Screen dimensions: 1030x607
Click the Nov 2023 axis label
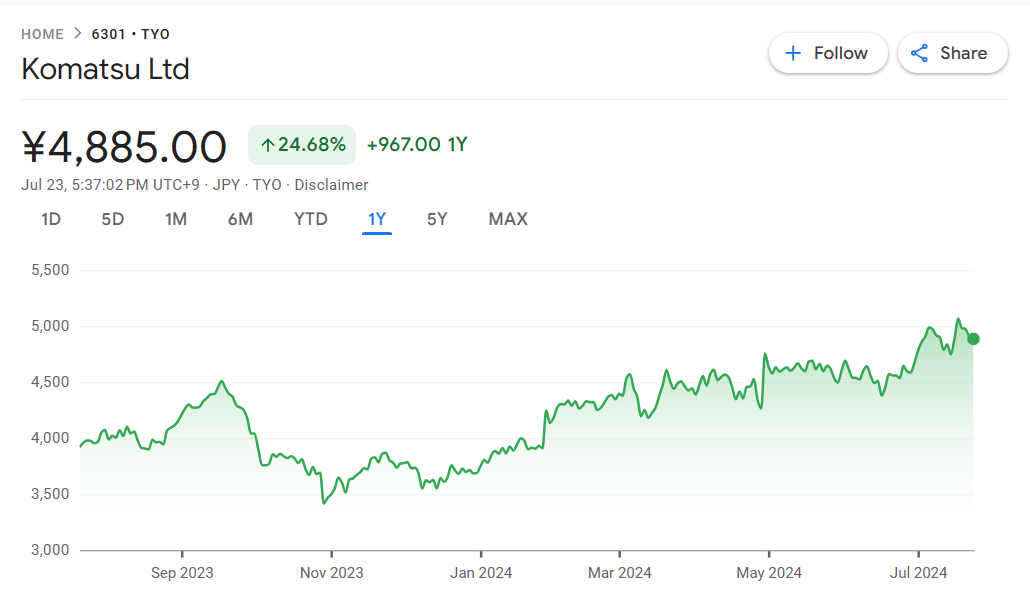[332, 573]
